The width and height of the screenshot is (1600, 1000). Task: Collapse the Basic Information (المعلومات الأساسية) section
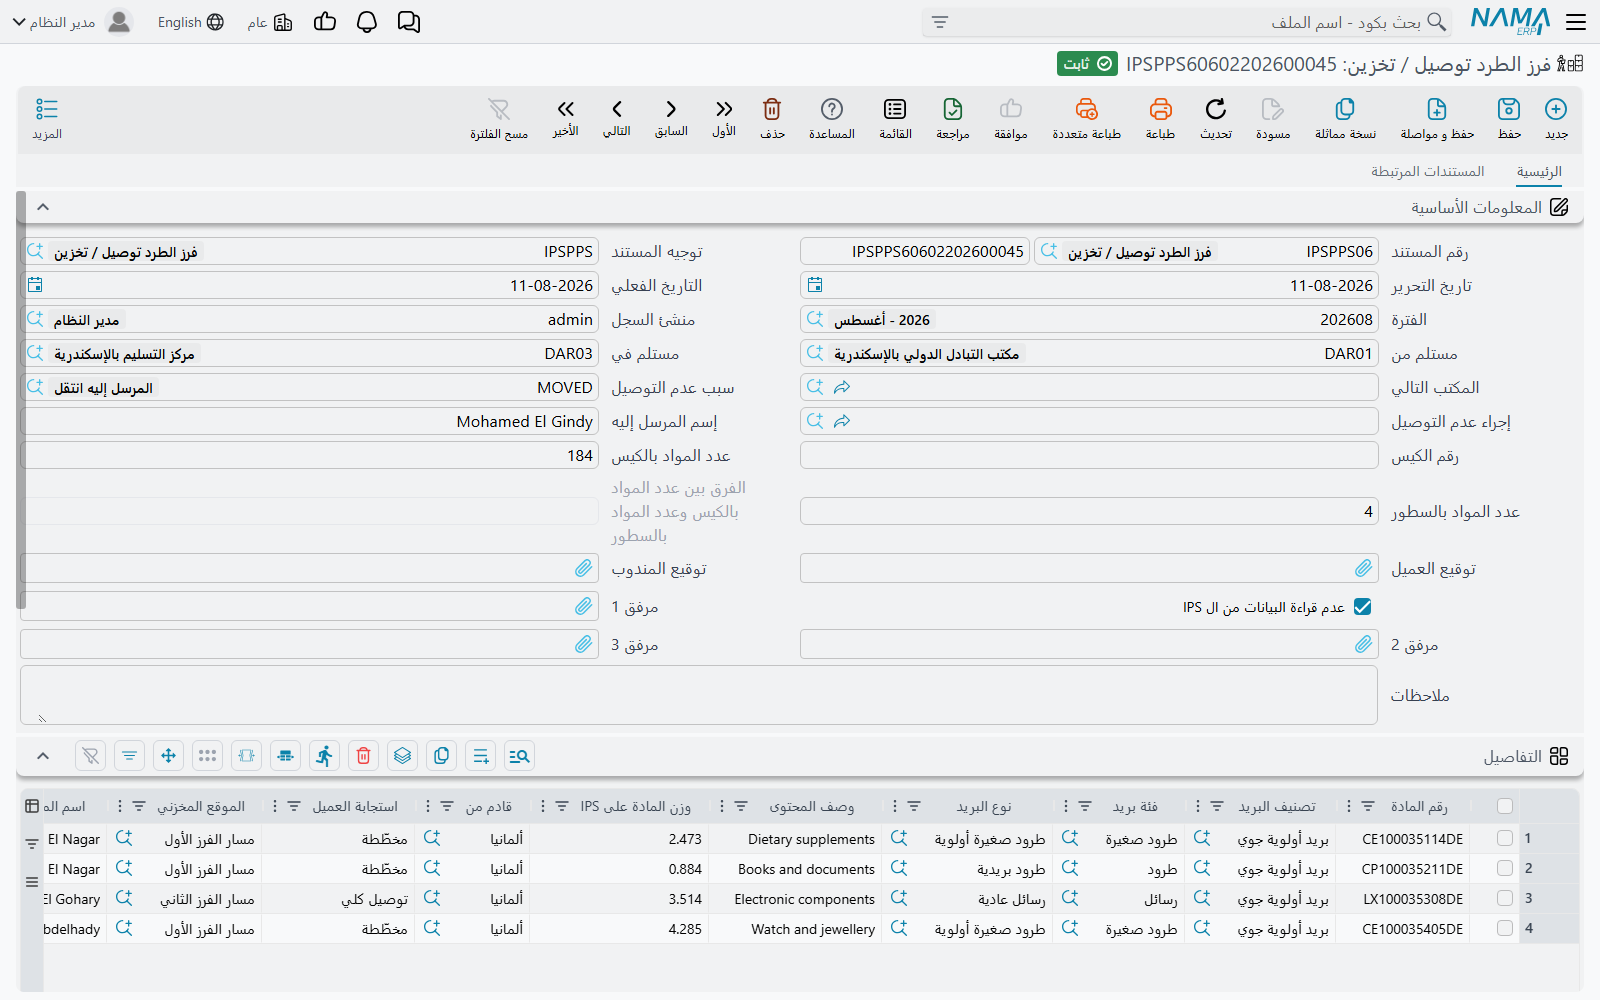pyautogui.click(x=43, y=207)
